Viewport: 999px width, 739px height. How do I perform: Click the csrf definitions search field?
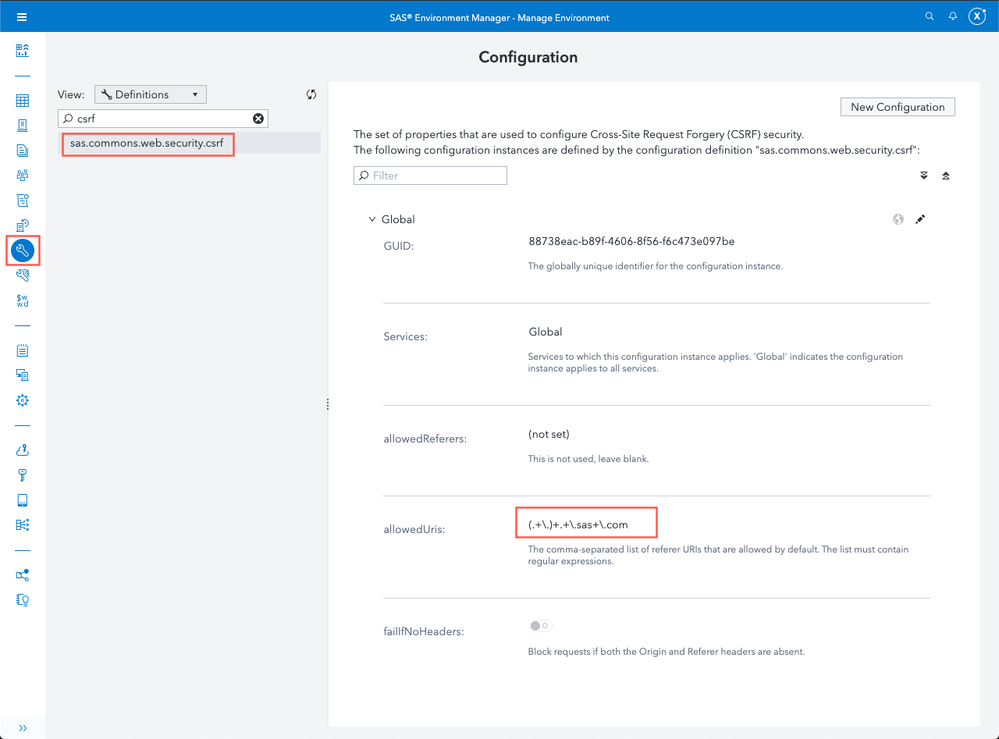tap(160, 119)
